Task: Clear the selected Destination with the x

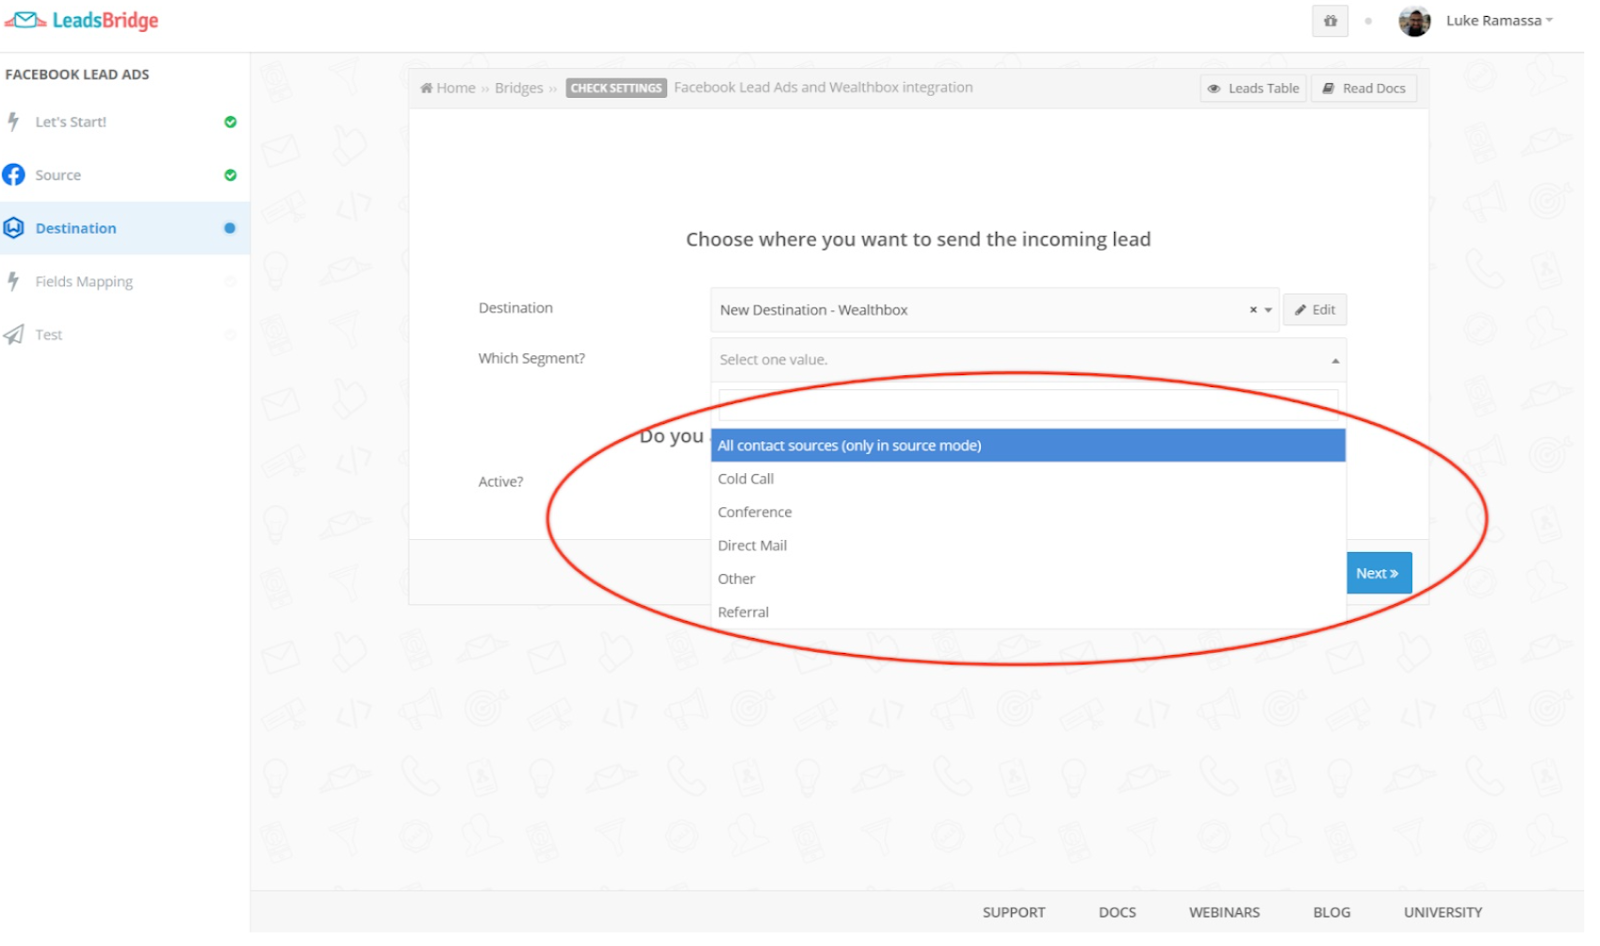Action: pyautogui.click(x=1253, y=310)
